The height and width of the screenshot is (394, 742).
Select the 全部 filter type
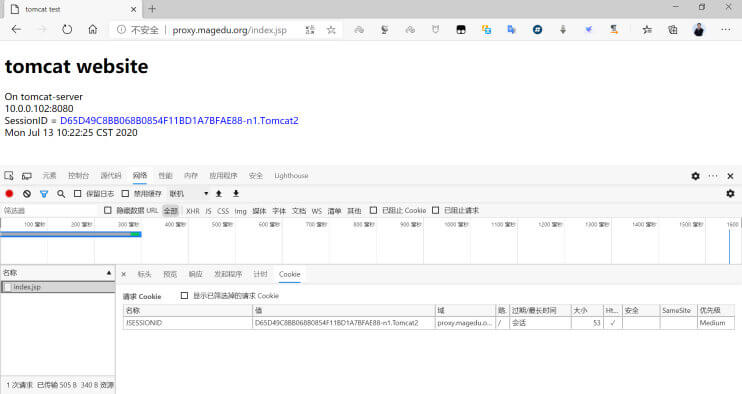170,211
